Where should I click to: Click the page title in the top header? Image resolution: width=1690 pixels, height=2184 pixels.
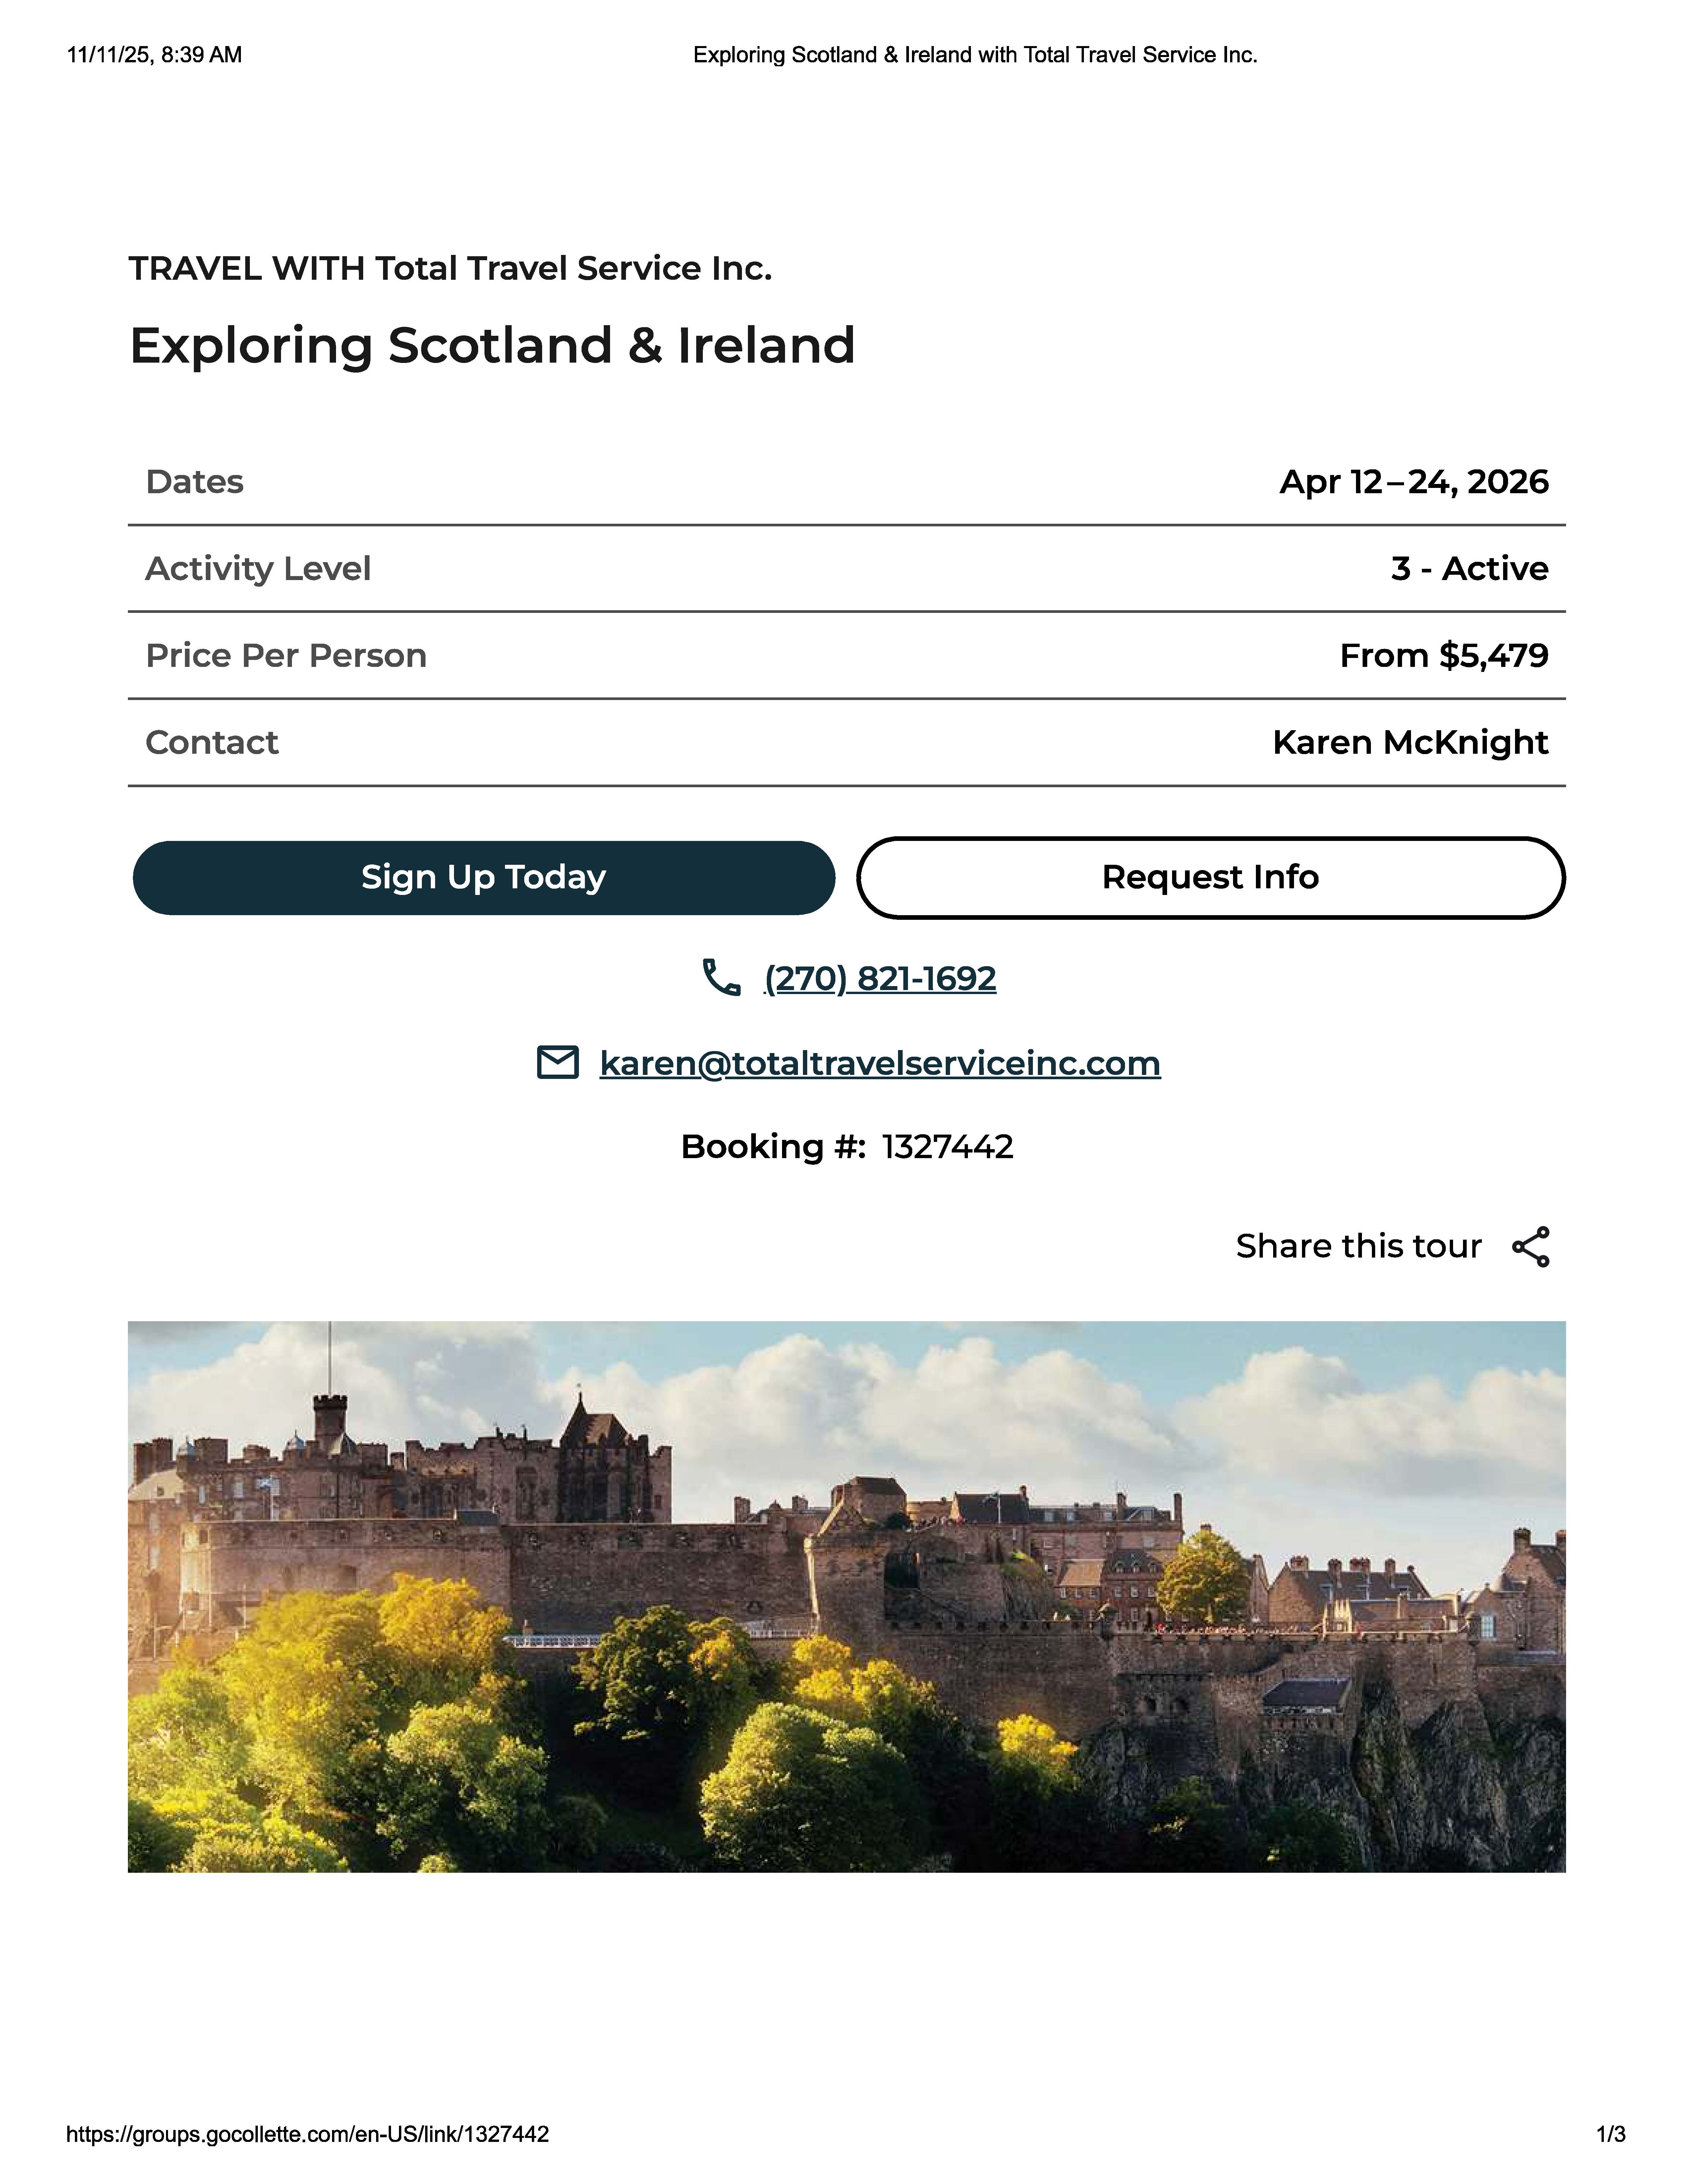coord(975,55)
